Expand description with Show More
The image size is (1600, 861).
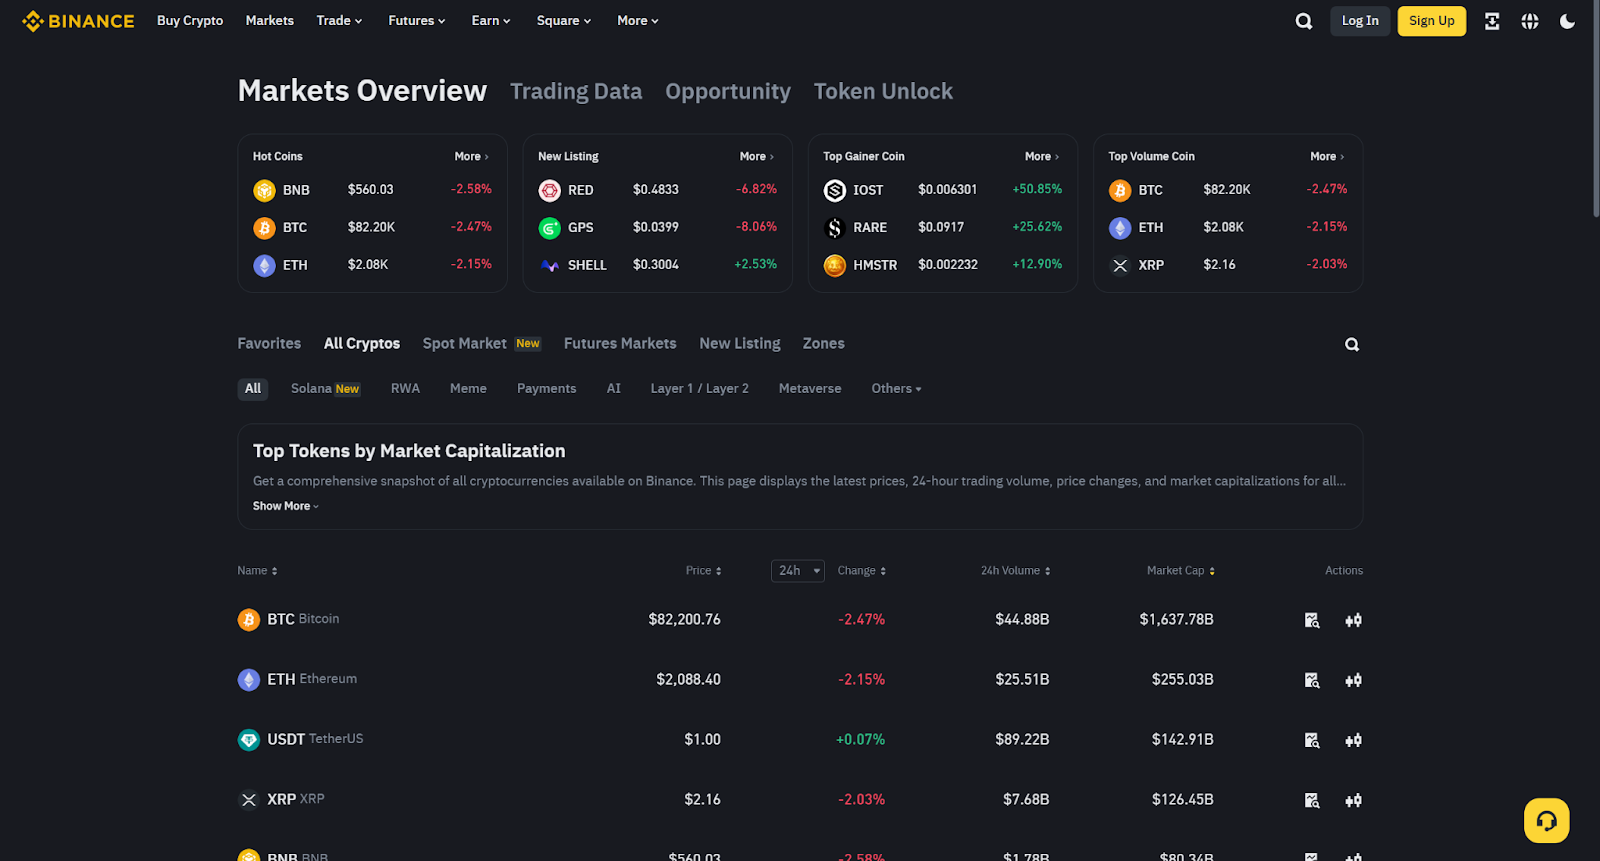(286, 506)
